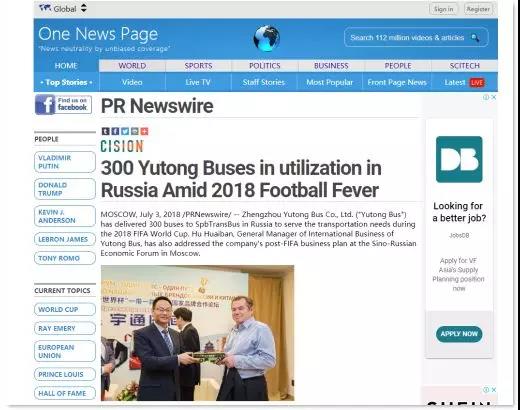Open the Donald Trump people tag
The height and width of the screenshot is (410, 520).
[65, 189]
